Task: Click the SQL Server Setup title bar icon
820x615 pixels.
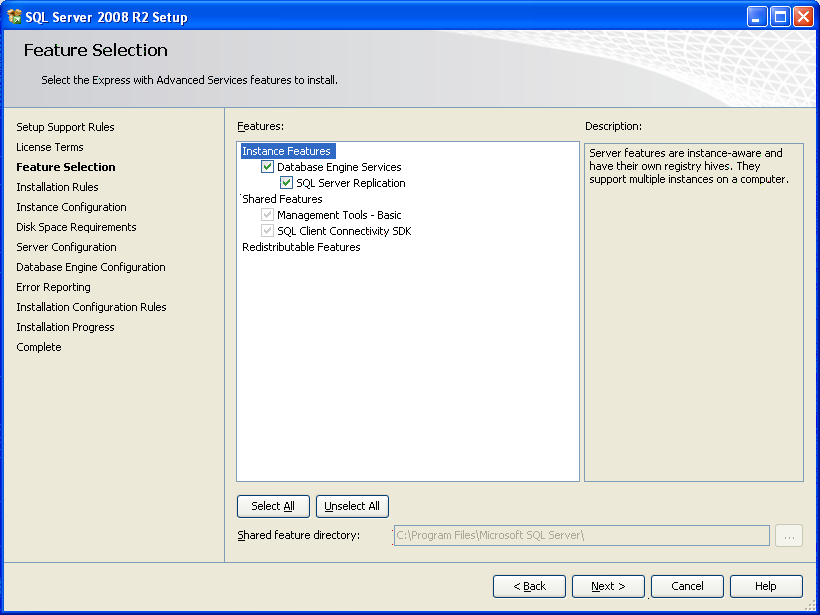Action: [x=14, y=17]
